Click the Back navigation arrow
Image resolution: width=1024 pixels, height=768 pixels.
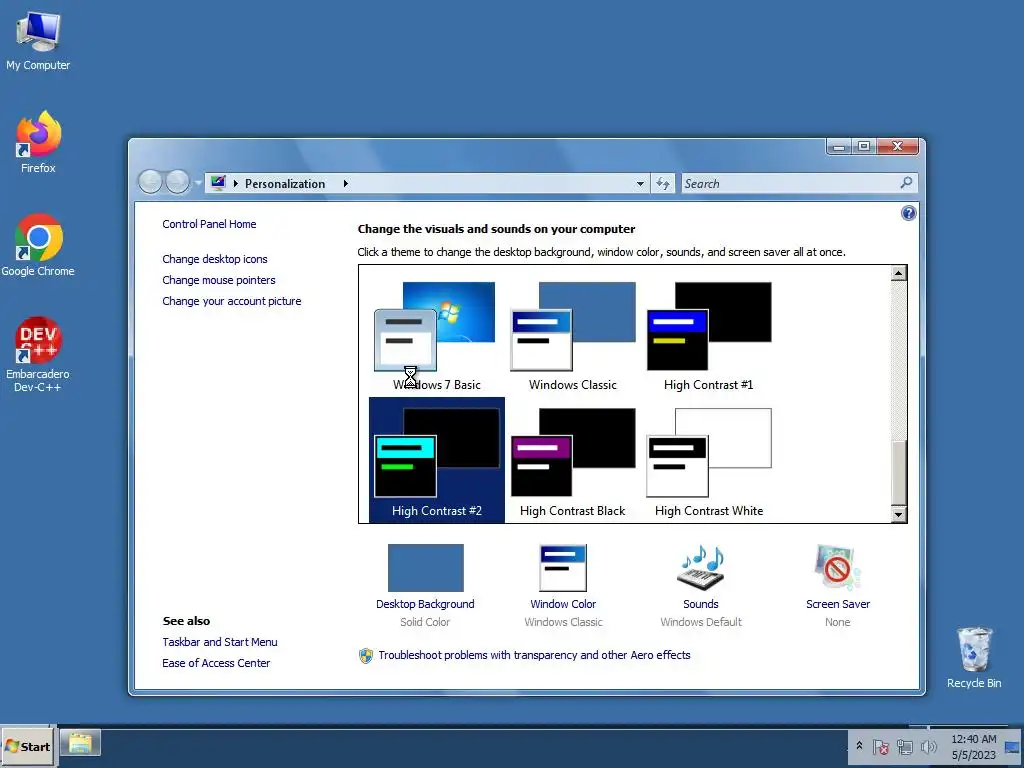tap(150, 182)
